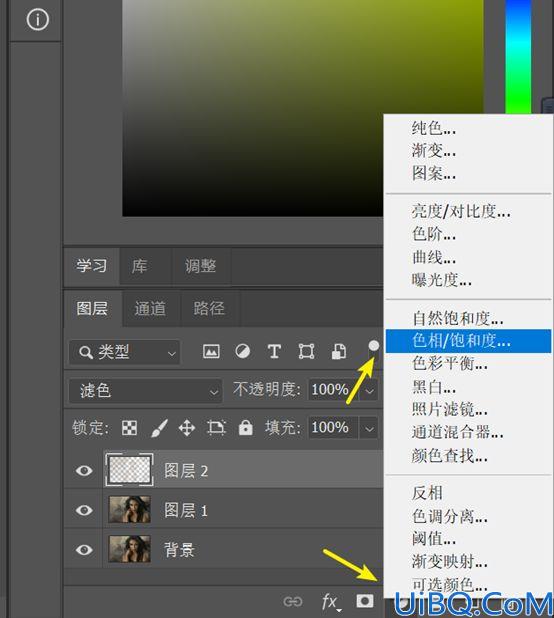
Task: Select the 图层 1 thumbnail
Action: (x=130, y=510)
